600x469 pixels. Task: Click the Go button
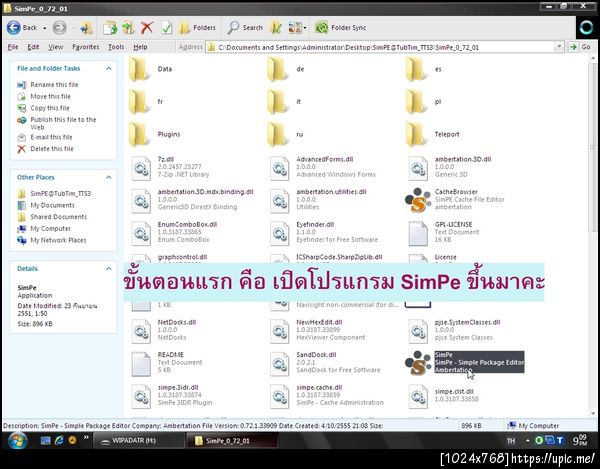(580, 47)
